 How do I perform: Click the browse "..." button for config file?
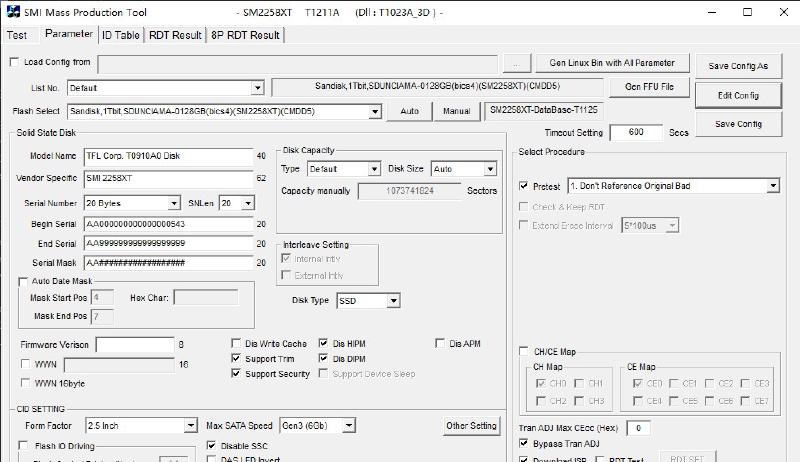pos(515,62)
